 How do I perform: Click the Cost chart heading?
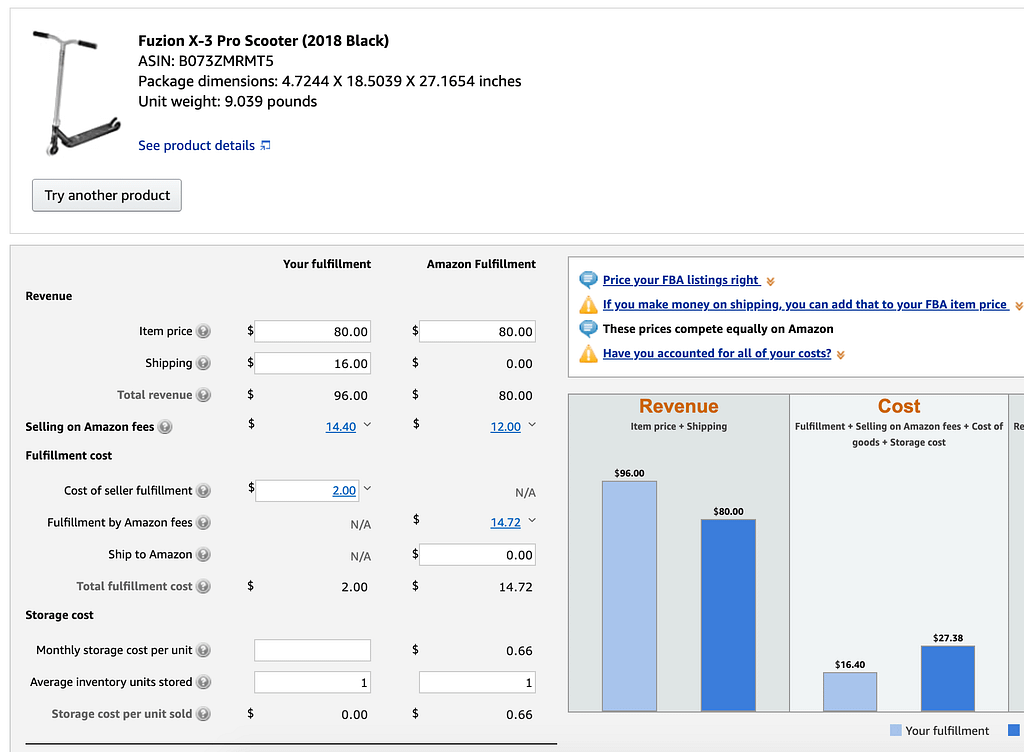pyautogui.click(x=899, y=406)
